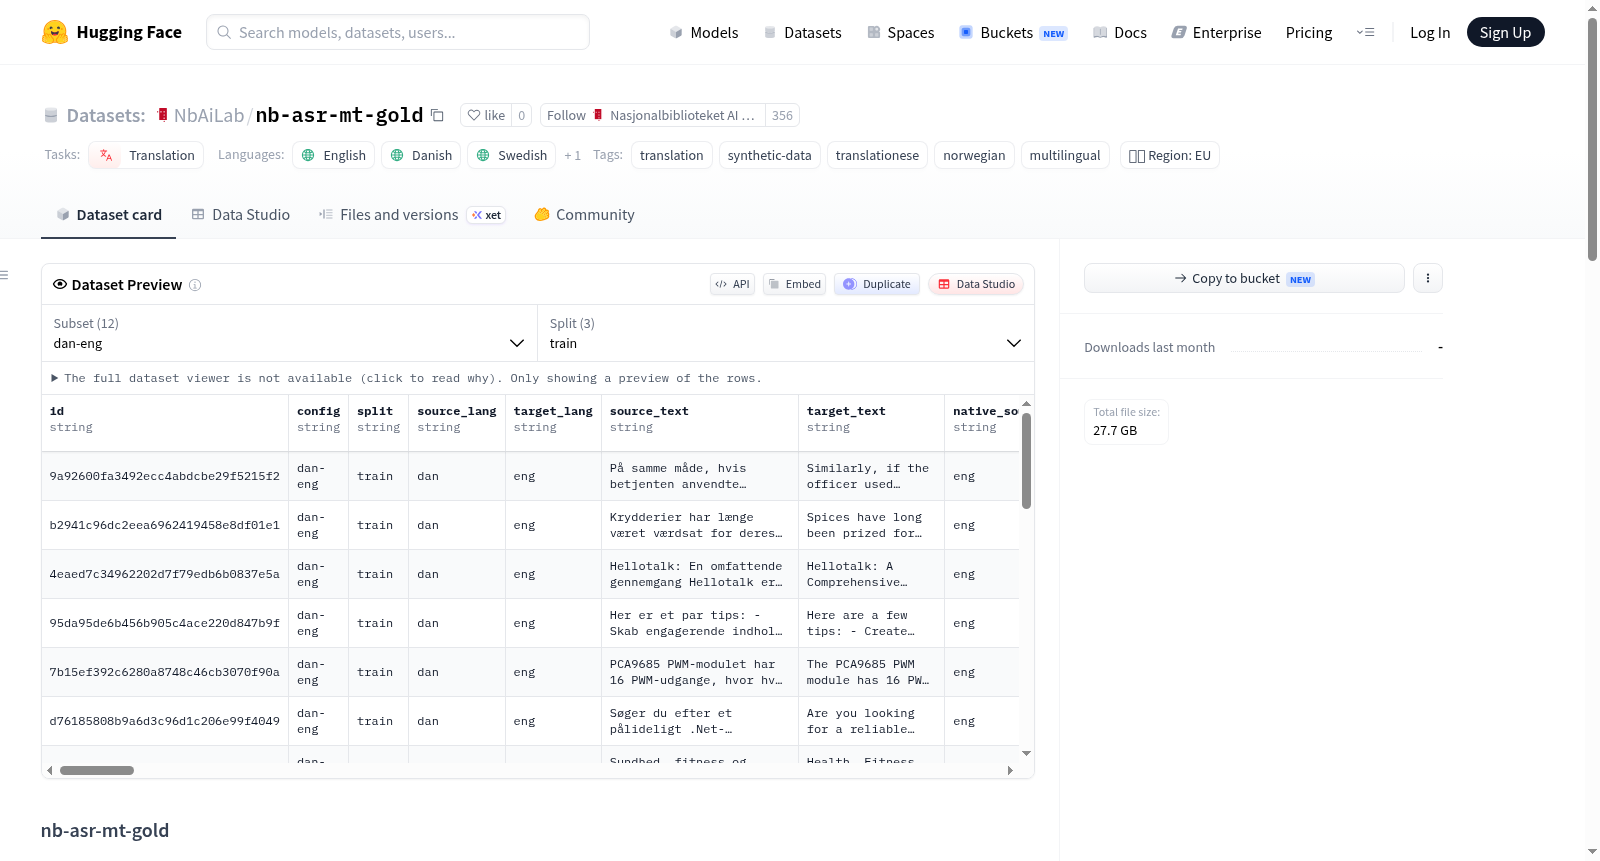
Task: Click the Embed viewer button
Action: tap(794, 284)
